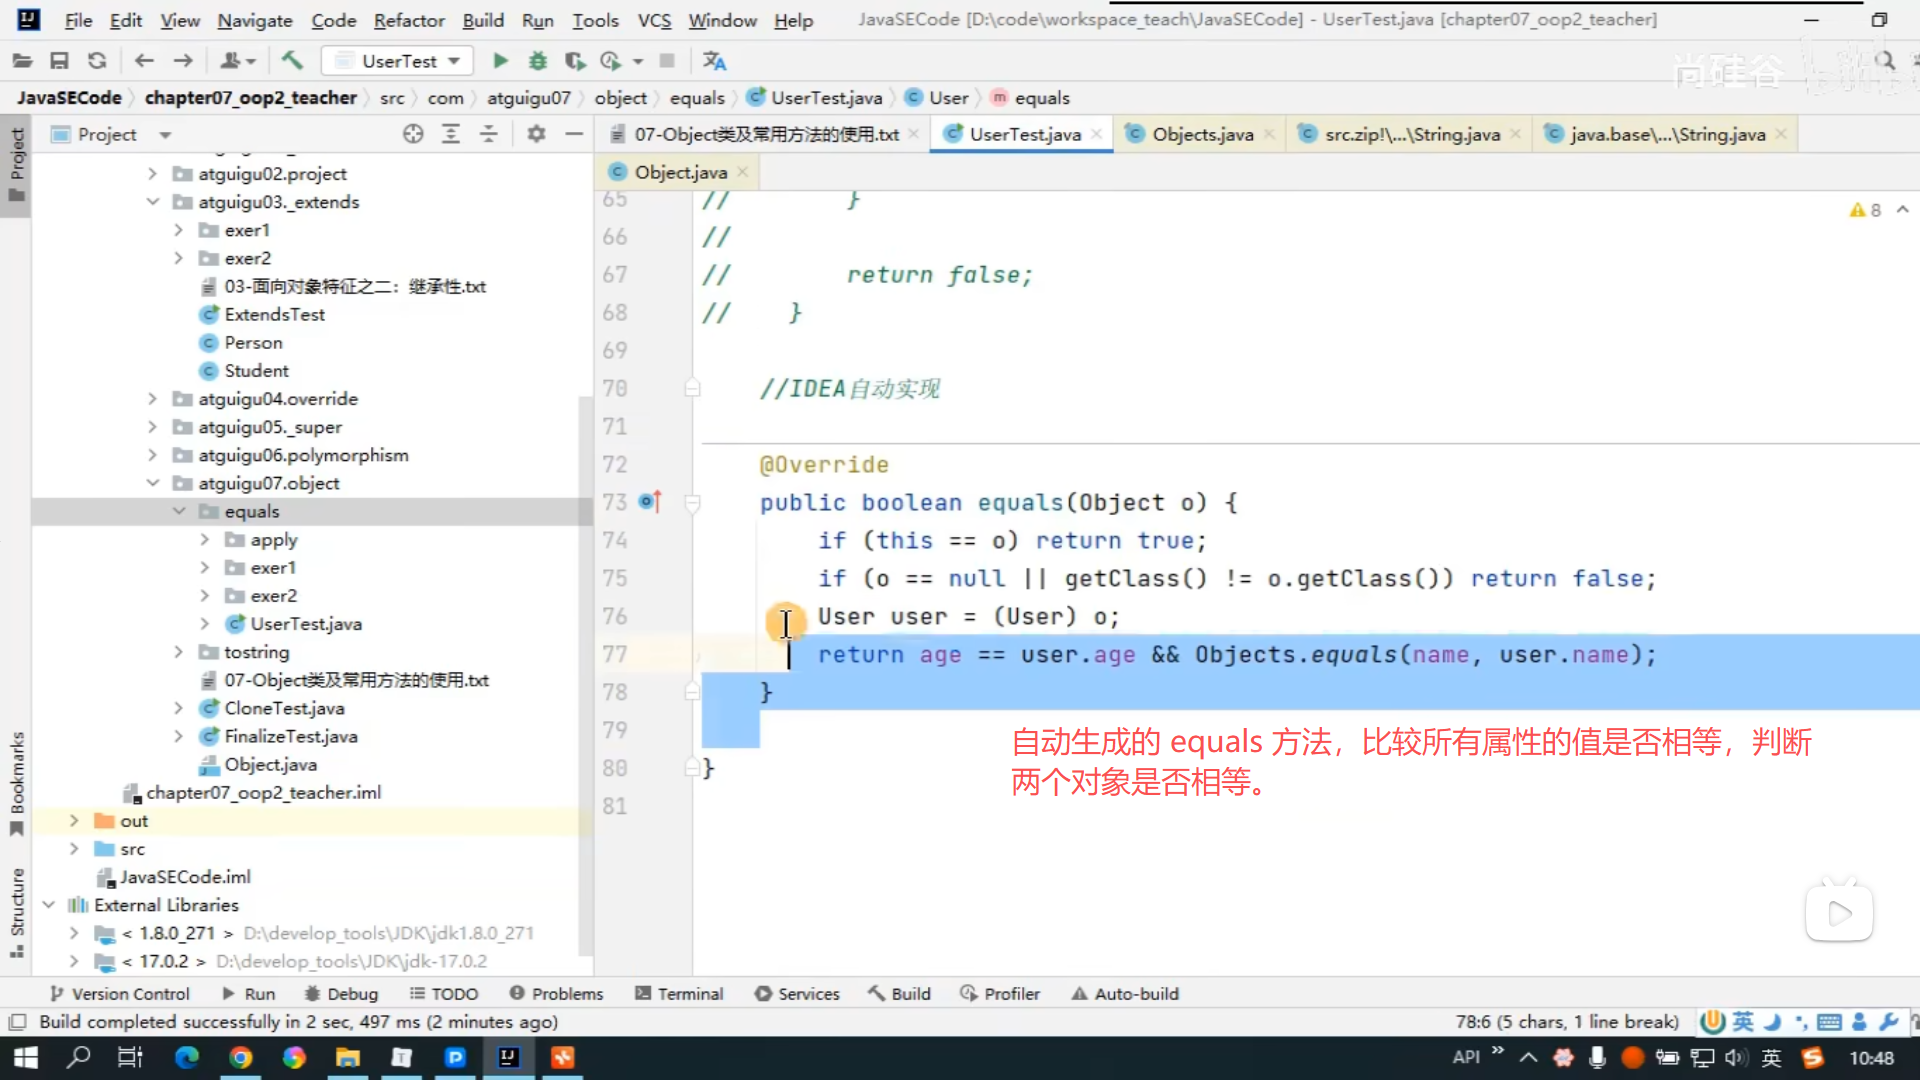The image size is (1920, 1080).
Task: Click the green Run button in toolbar
Action: [501, 61]
